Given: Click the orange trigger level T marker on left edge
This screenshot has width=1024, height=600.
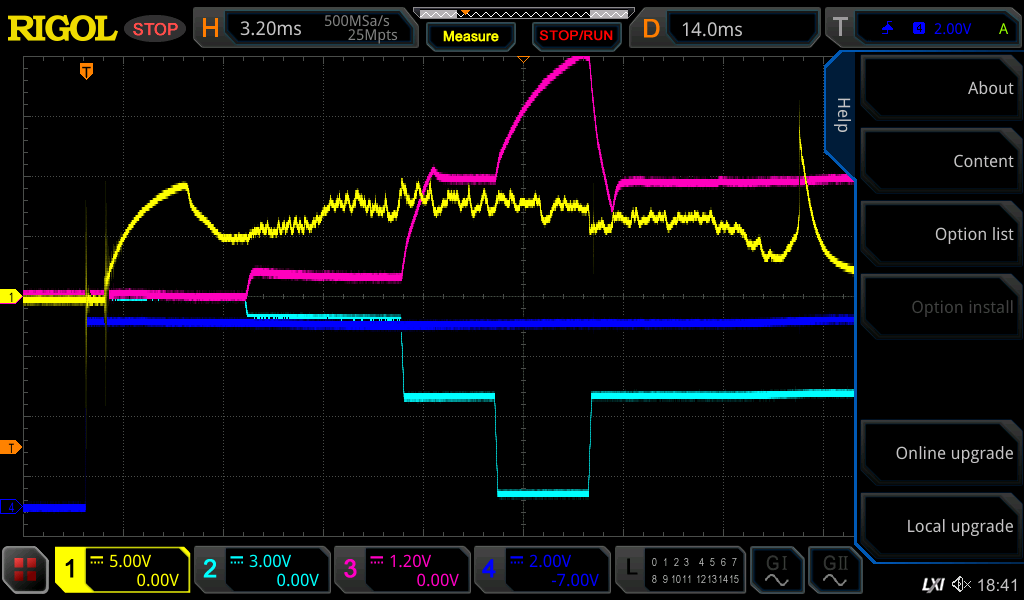Looking at the screenshot, I should 11,447.
